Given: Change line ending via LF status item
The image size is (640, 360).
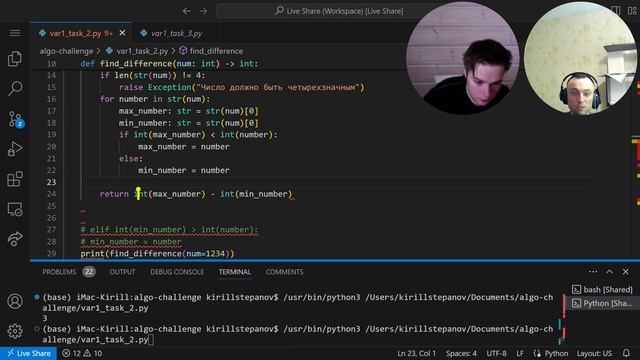Looking at the screenshot, I should 520,353.
